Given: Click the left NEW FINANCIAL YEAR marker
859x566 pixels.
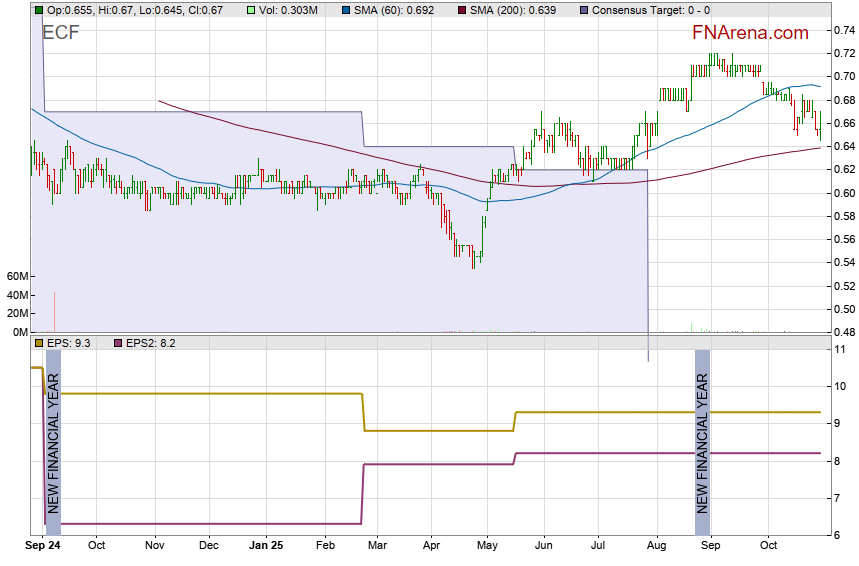Looking at the screenshot, I should [x=54, y=442].
